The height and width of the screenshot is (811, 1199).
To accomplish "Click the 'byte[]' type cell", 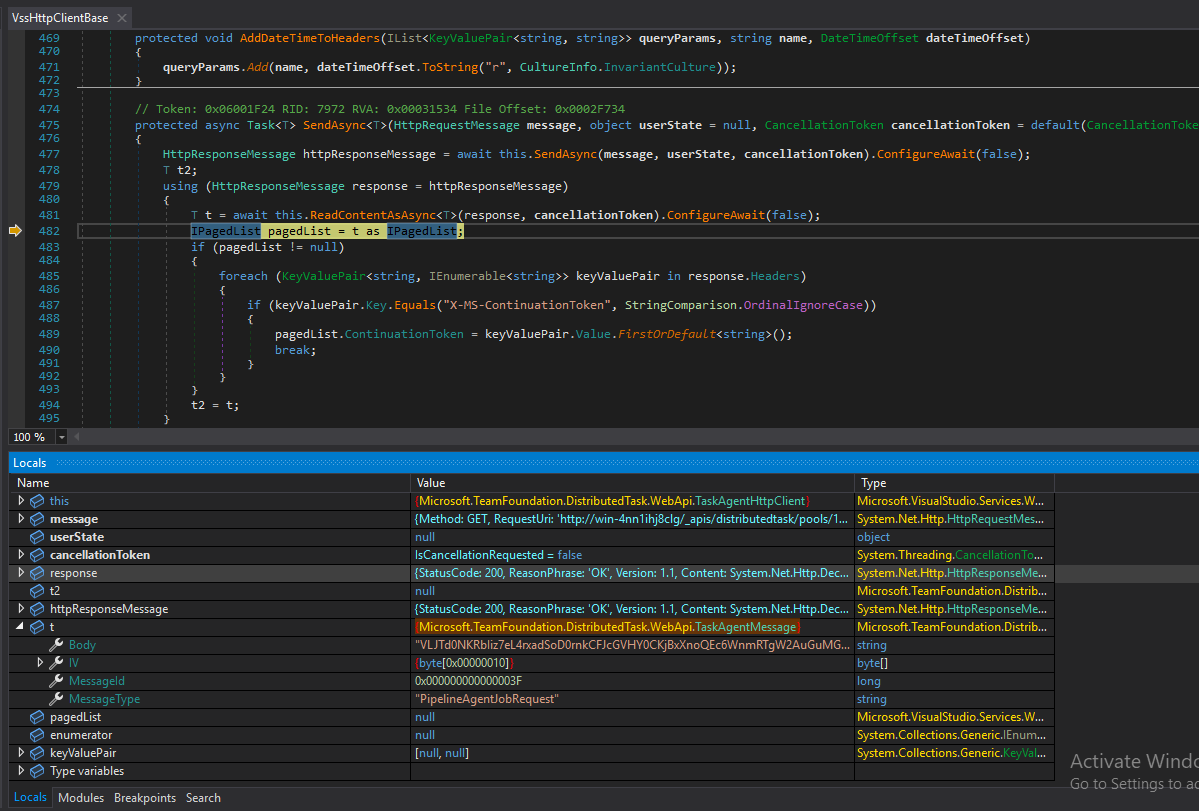I will [x=872, y=663].
